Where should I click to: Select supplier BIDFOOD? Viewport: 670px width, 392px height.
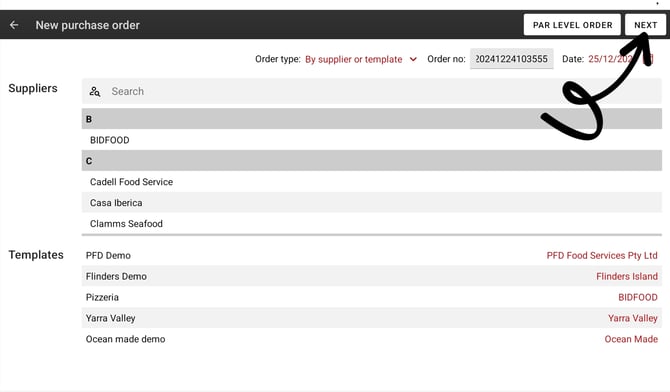[371, 140]
